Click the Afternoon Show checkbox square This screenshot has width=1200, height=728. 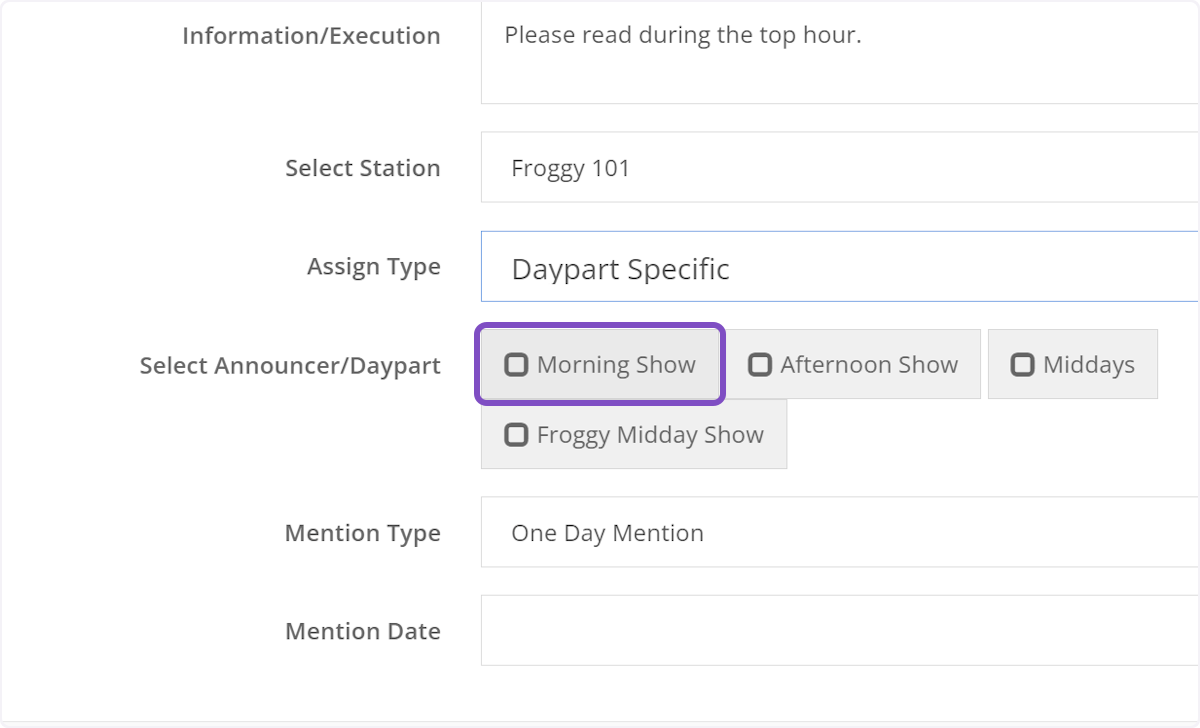[x=761, y=364]
